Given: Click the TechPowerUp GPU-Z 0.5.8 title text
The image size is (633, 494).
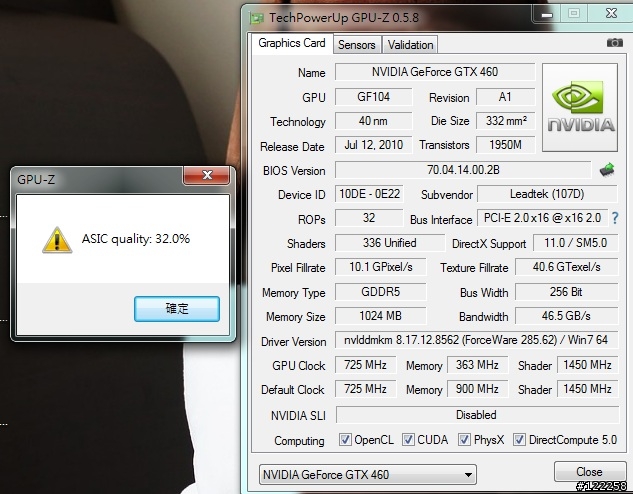Looking at the screenshot, I should click(x=344, y=18).
